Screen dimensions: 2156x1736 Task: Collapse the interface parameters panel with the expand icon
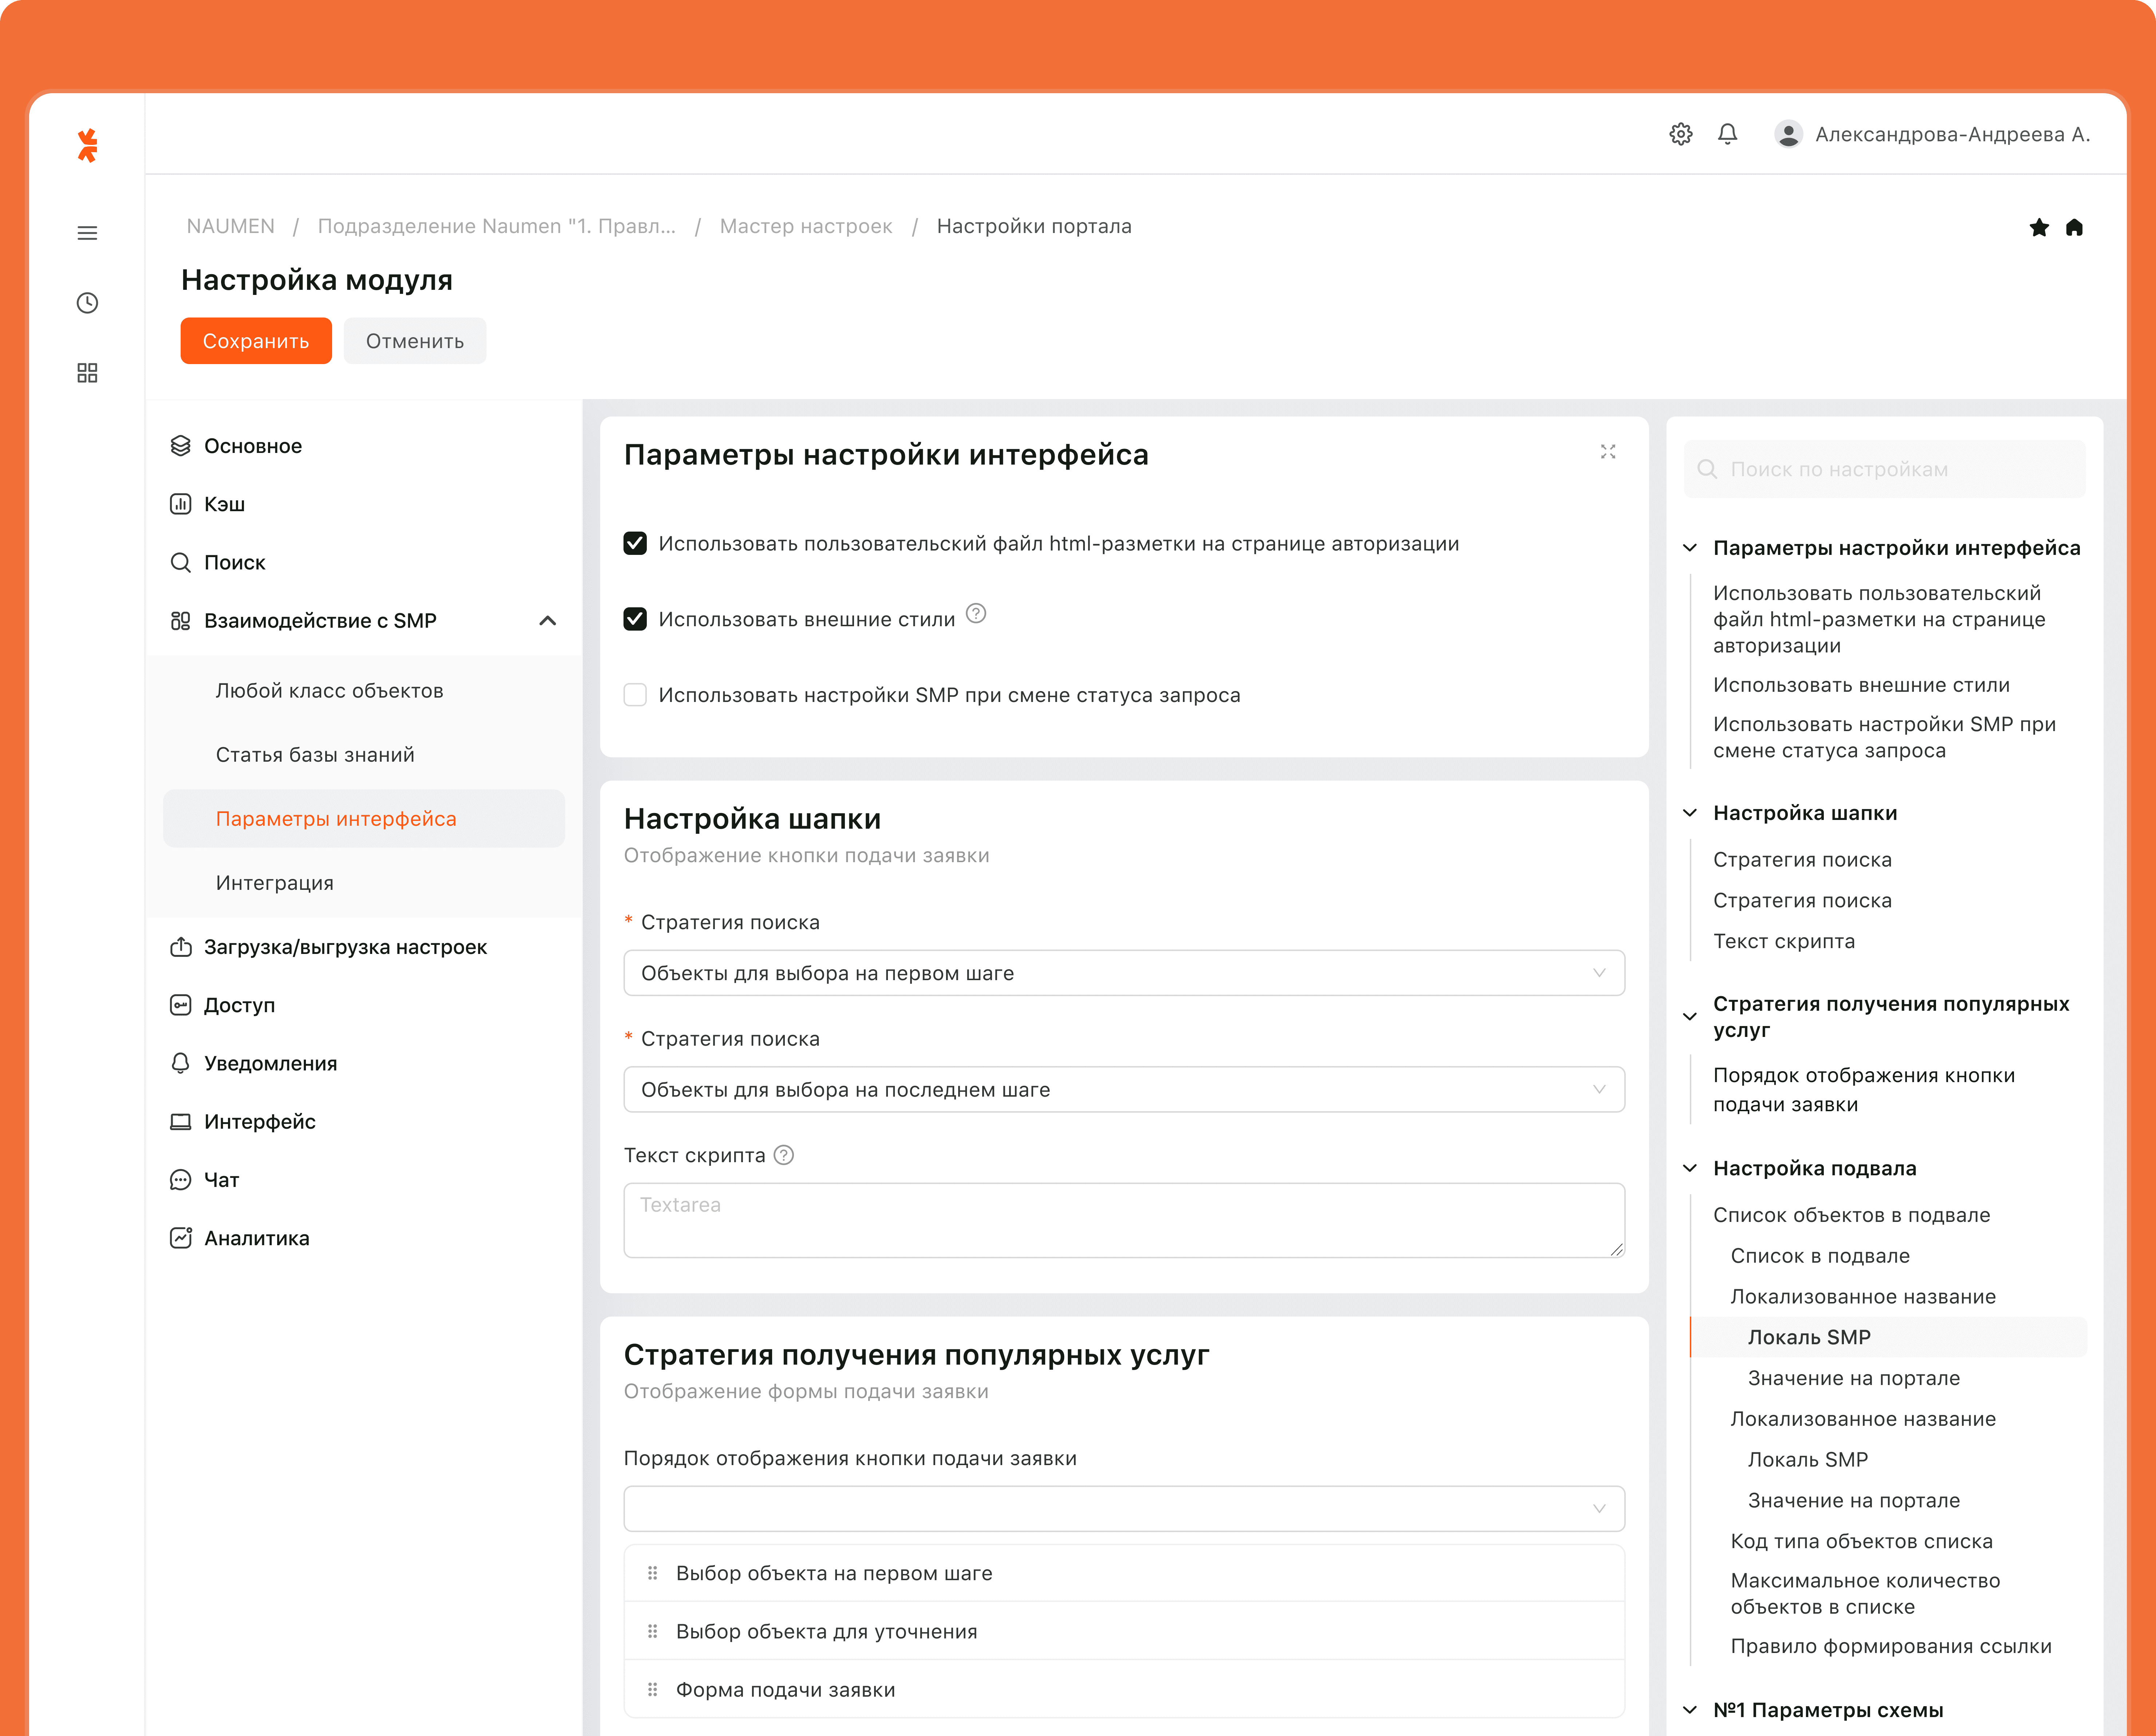1607,452
